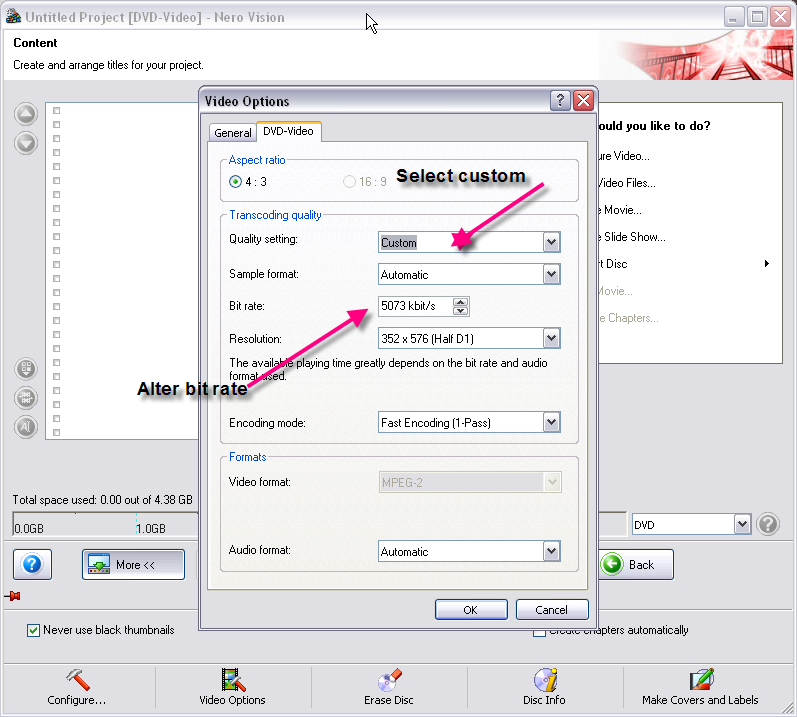Select the DVD-Video tab
Screen dimensions: 797x717
click(x=288, y=131)
